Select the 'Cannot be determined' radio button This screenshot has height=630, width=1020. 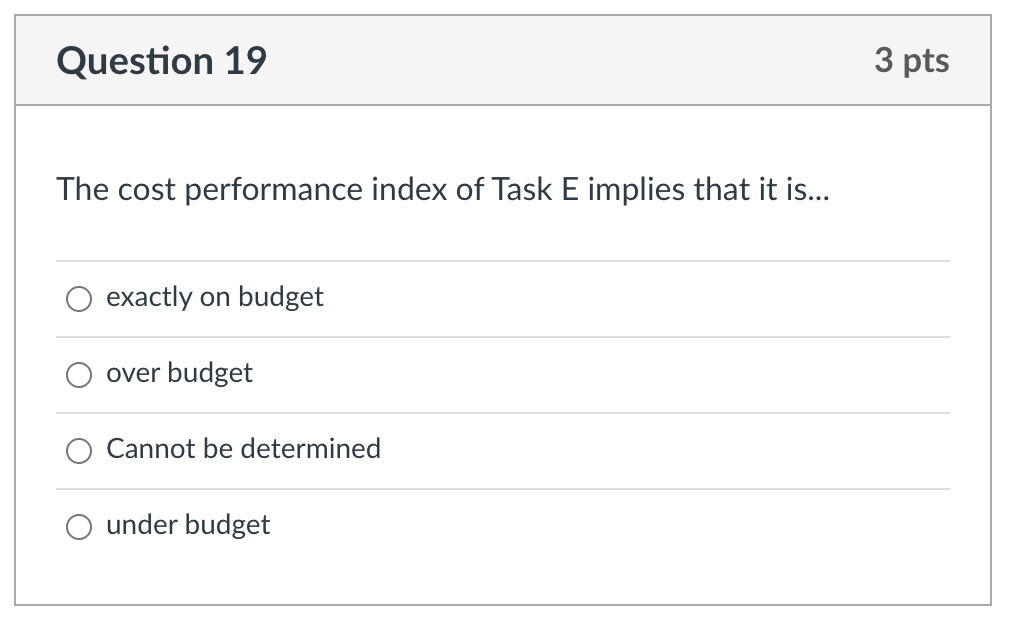coord(79,450)
